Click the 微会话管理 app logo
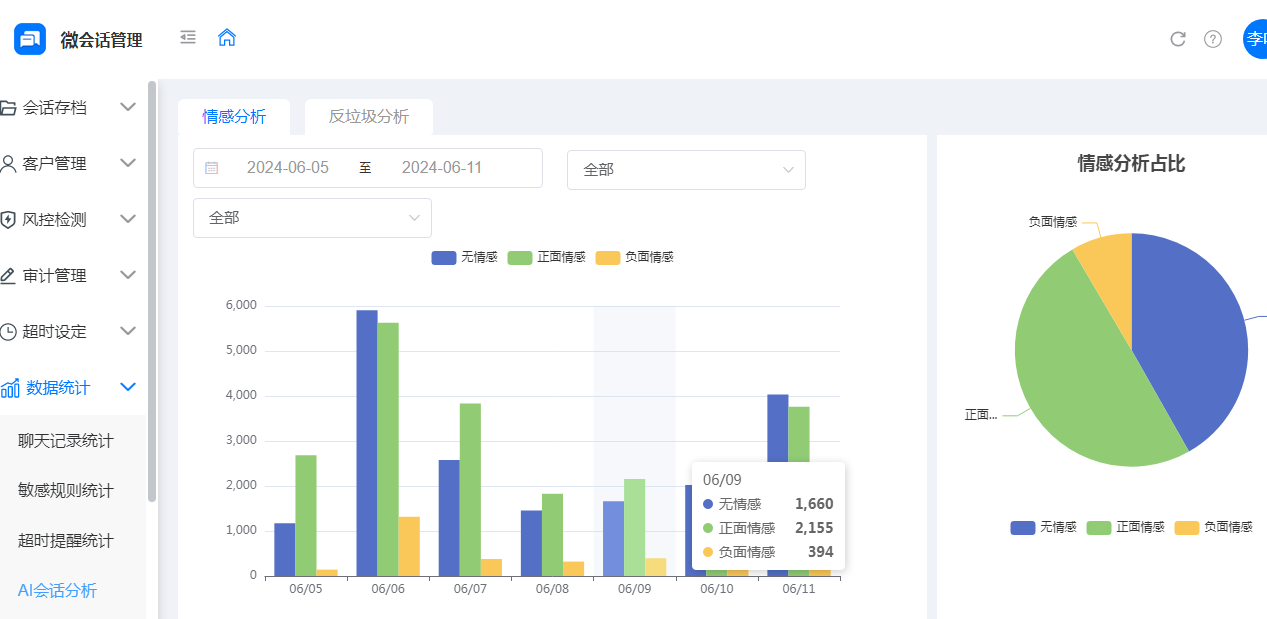Screen dimensions: 1267x619 [30, 39]
